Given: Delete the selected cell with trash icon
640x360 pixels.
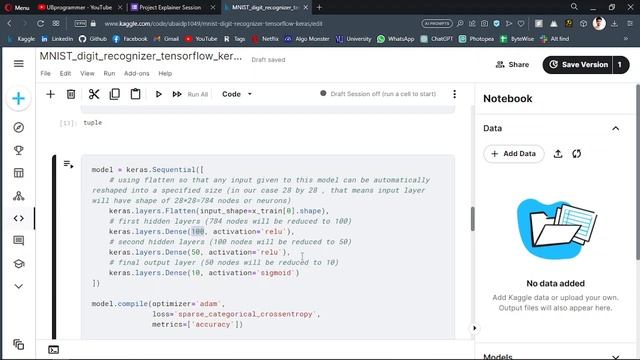Looking at the screenshot, I should point(71,94).
